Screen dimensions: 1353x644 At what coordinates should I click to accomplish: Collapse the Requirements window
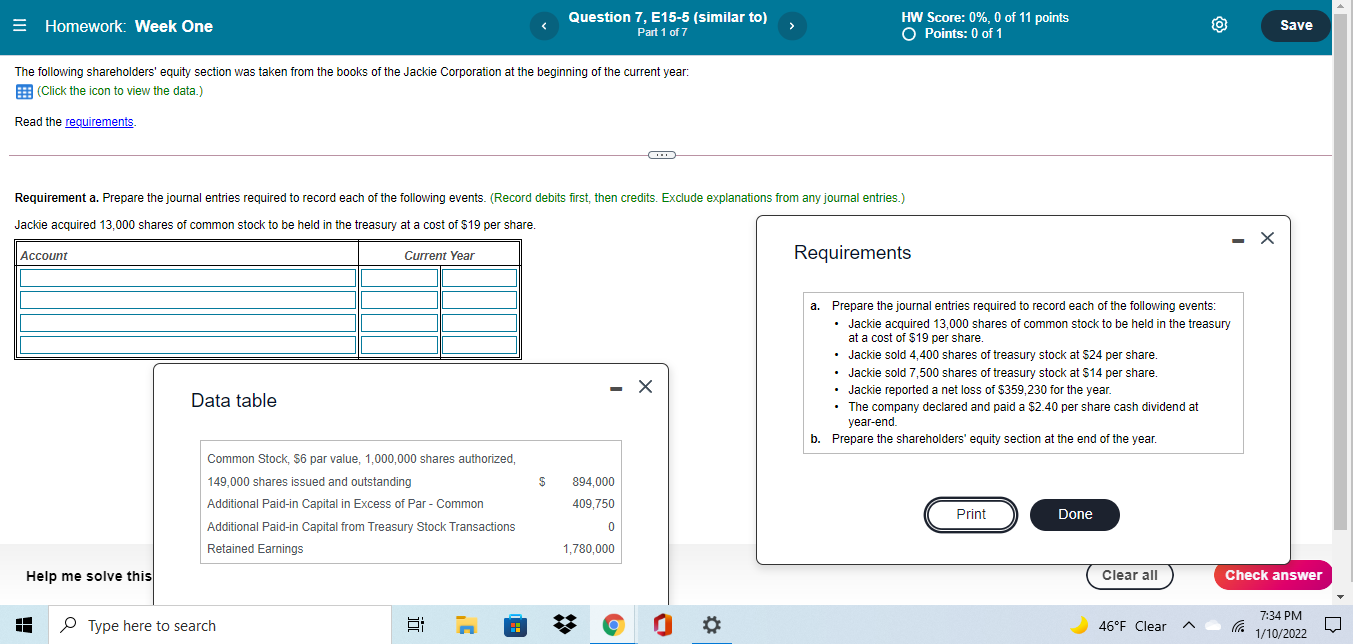click(1238, 238)
